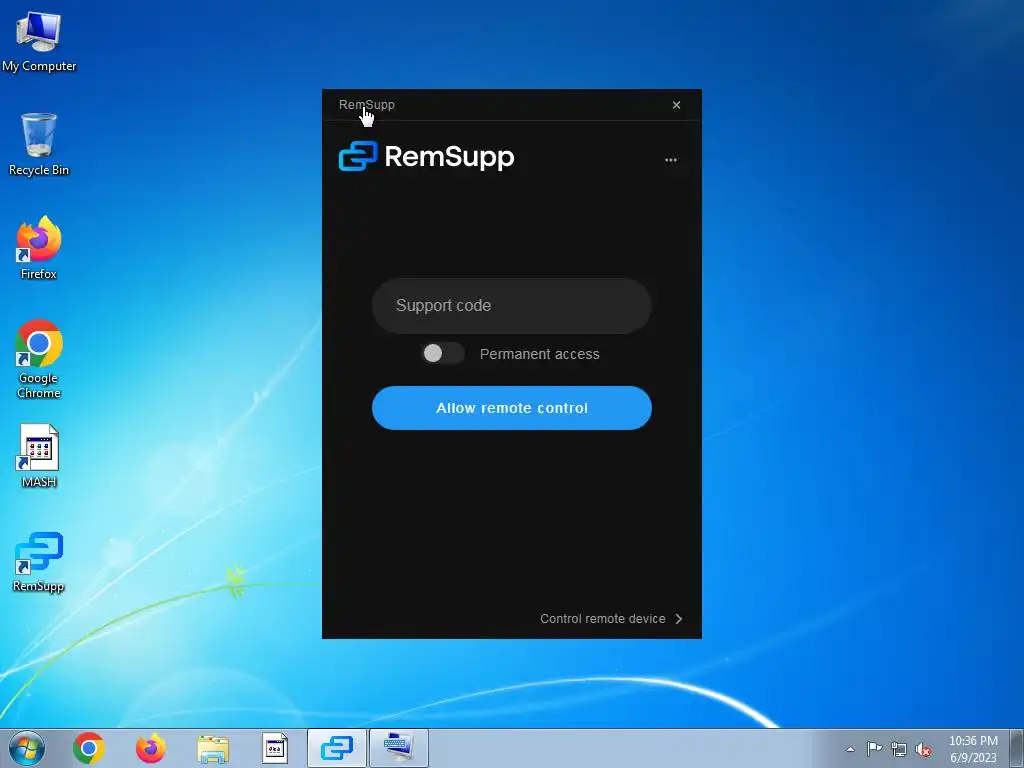Screen dimensions: 1024x768
Task: Select the Recycle Bin desktop icon
Action: pos(39,145)
